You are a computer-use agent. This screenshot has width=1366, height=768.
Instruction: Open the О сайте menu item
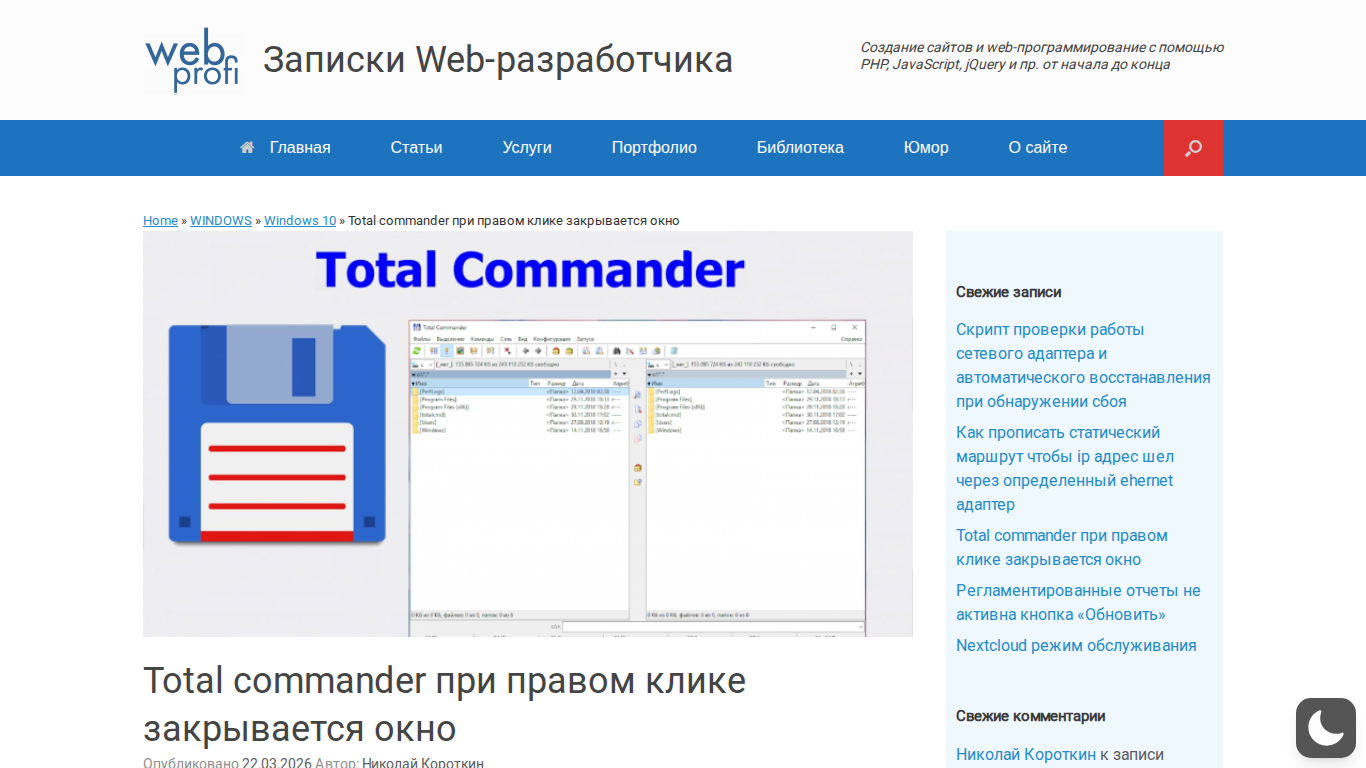[x=1038, y=148]
